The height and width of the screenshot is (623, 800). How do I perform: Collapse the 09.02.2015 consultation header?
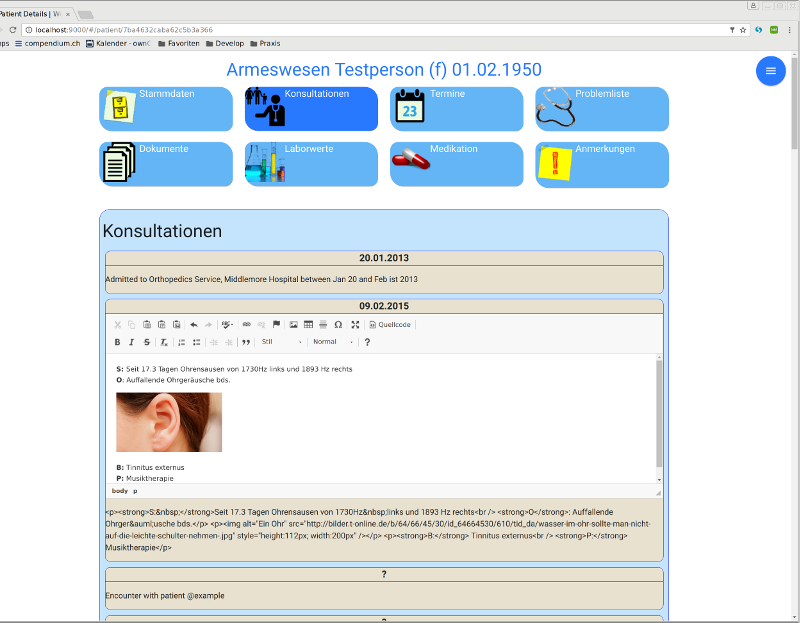[x=384, y=306]
